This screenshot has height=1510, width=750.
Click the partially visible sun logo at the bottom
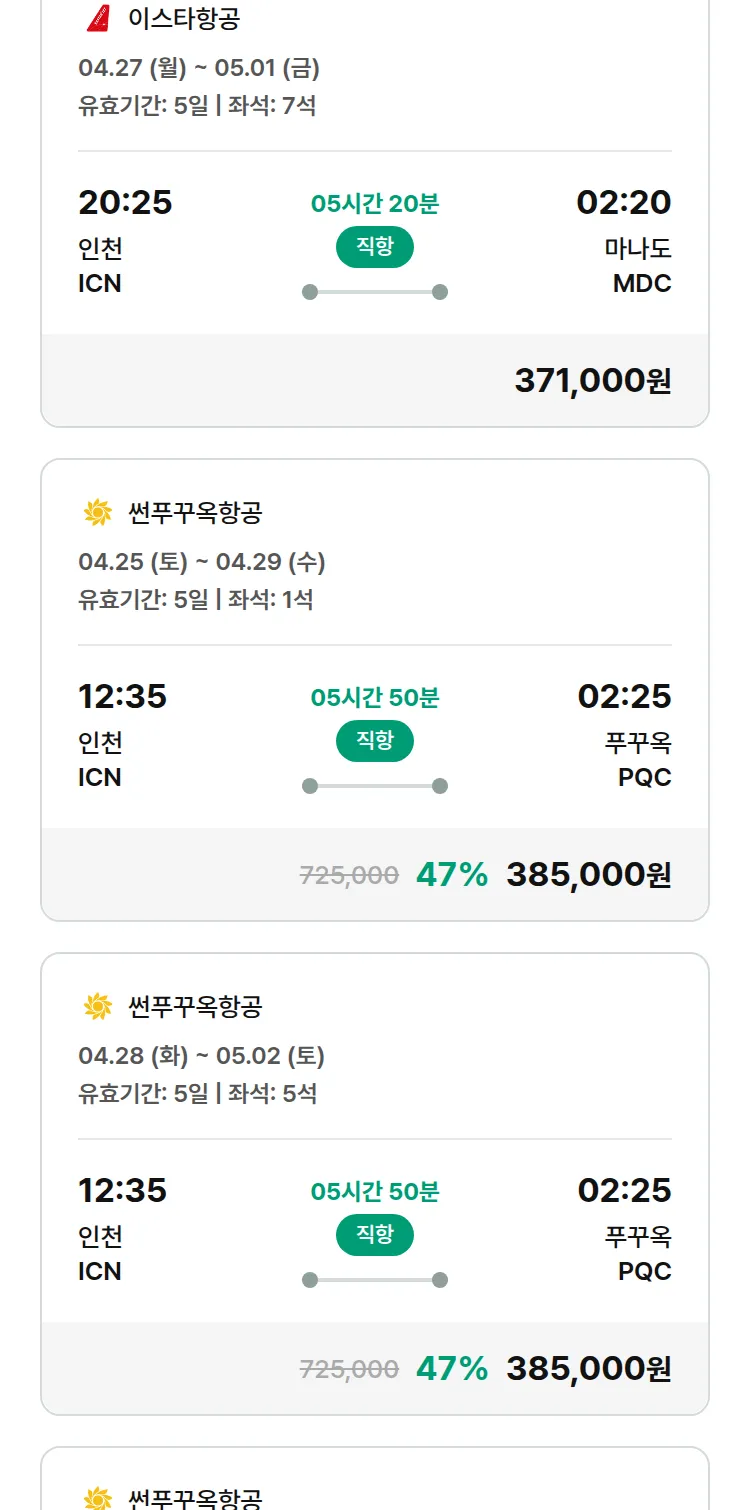(97, 1498)
